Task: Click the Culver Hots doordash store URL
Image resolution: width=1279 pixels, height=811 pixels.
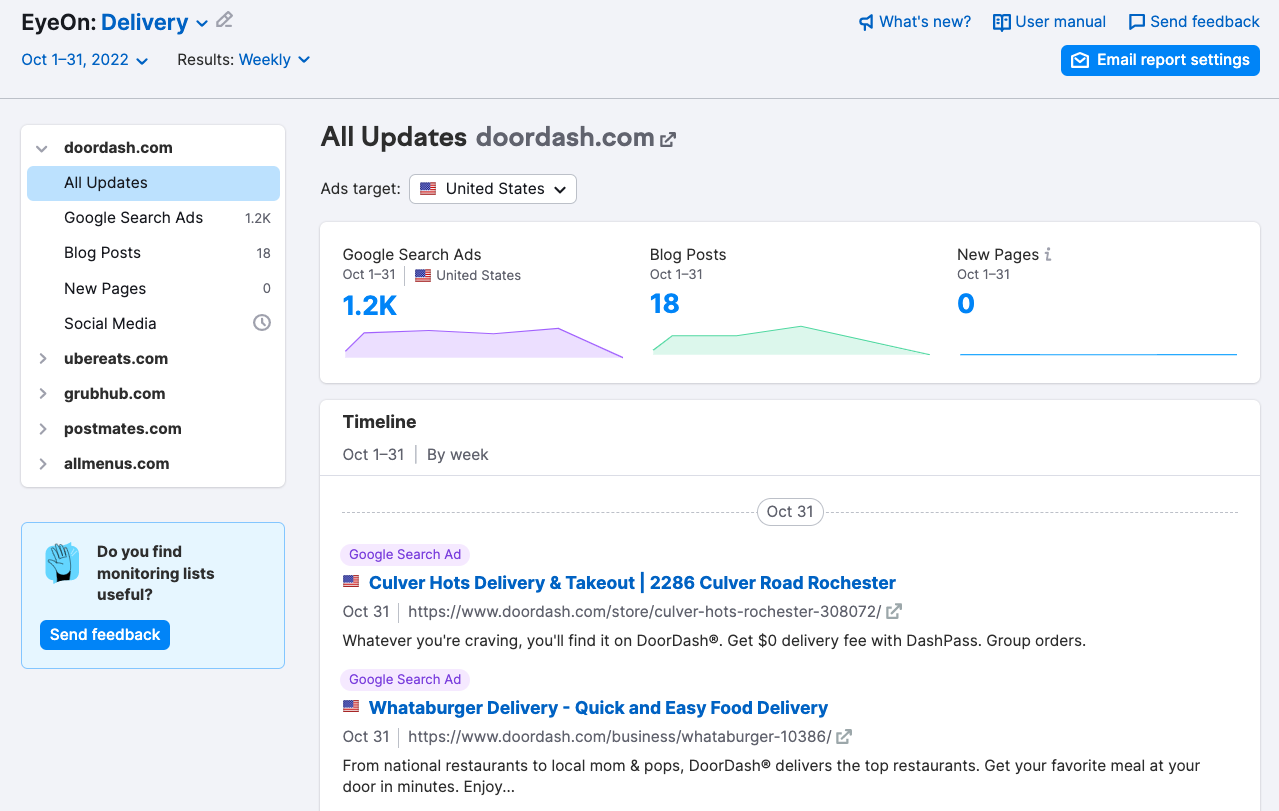Action: coord(645,611)
